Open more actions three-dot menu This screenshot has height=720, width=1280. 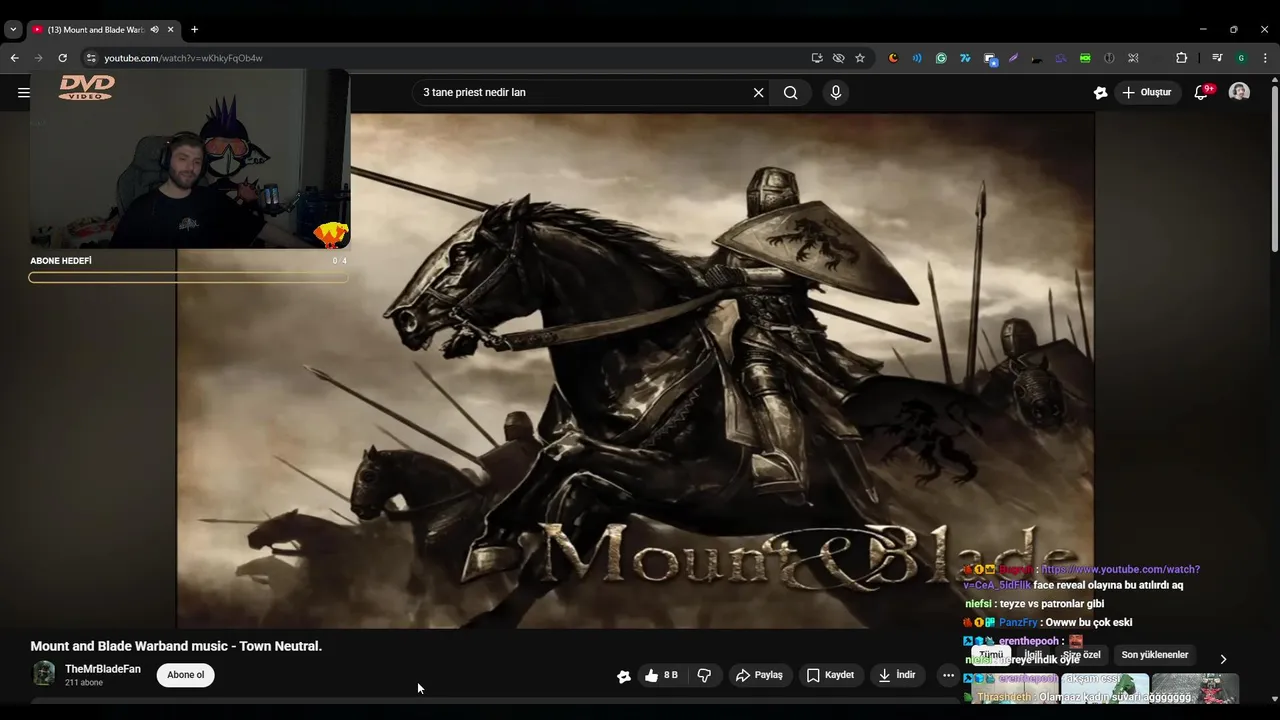click(948, 675)
